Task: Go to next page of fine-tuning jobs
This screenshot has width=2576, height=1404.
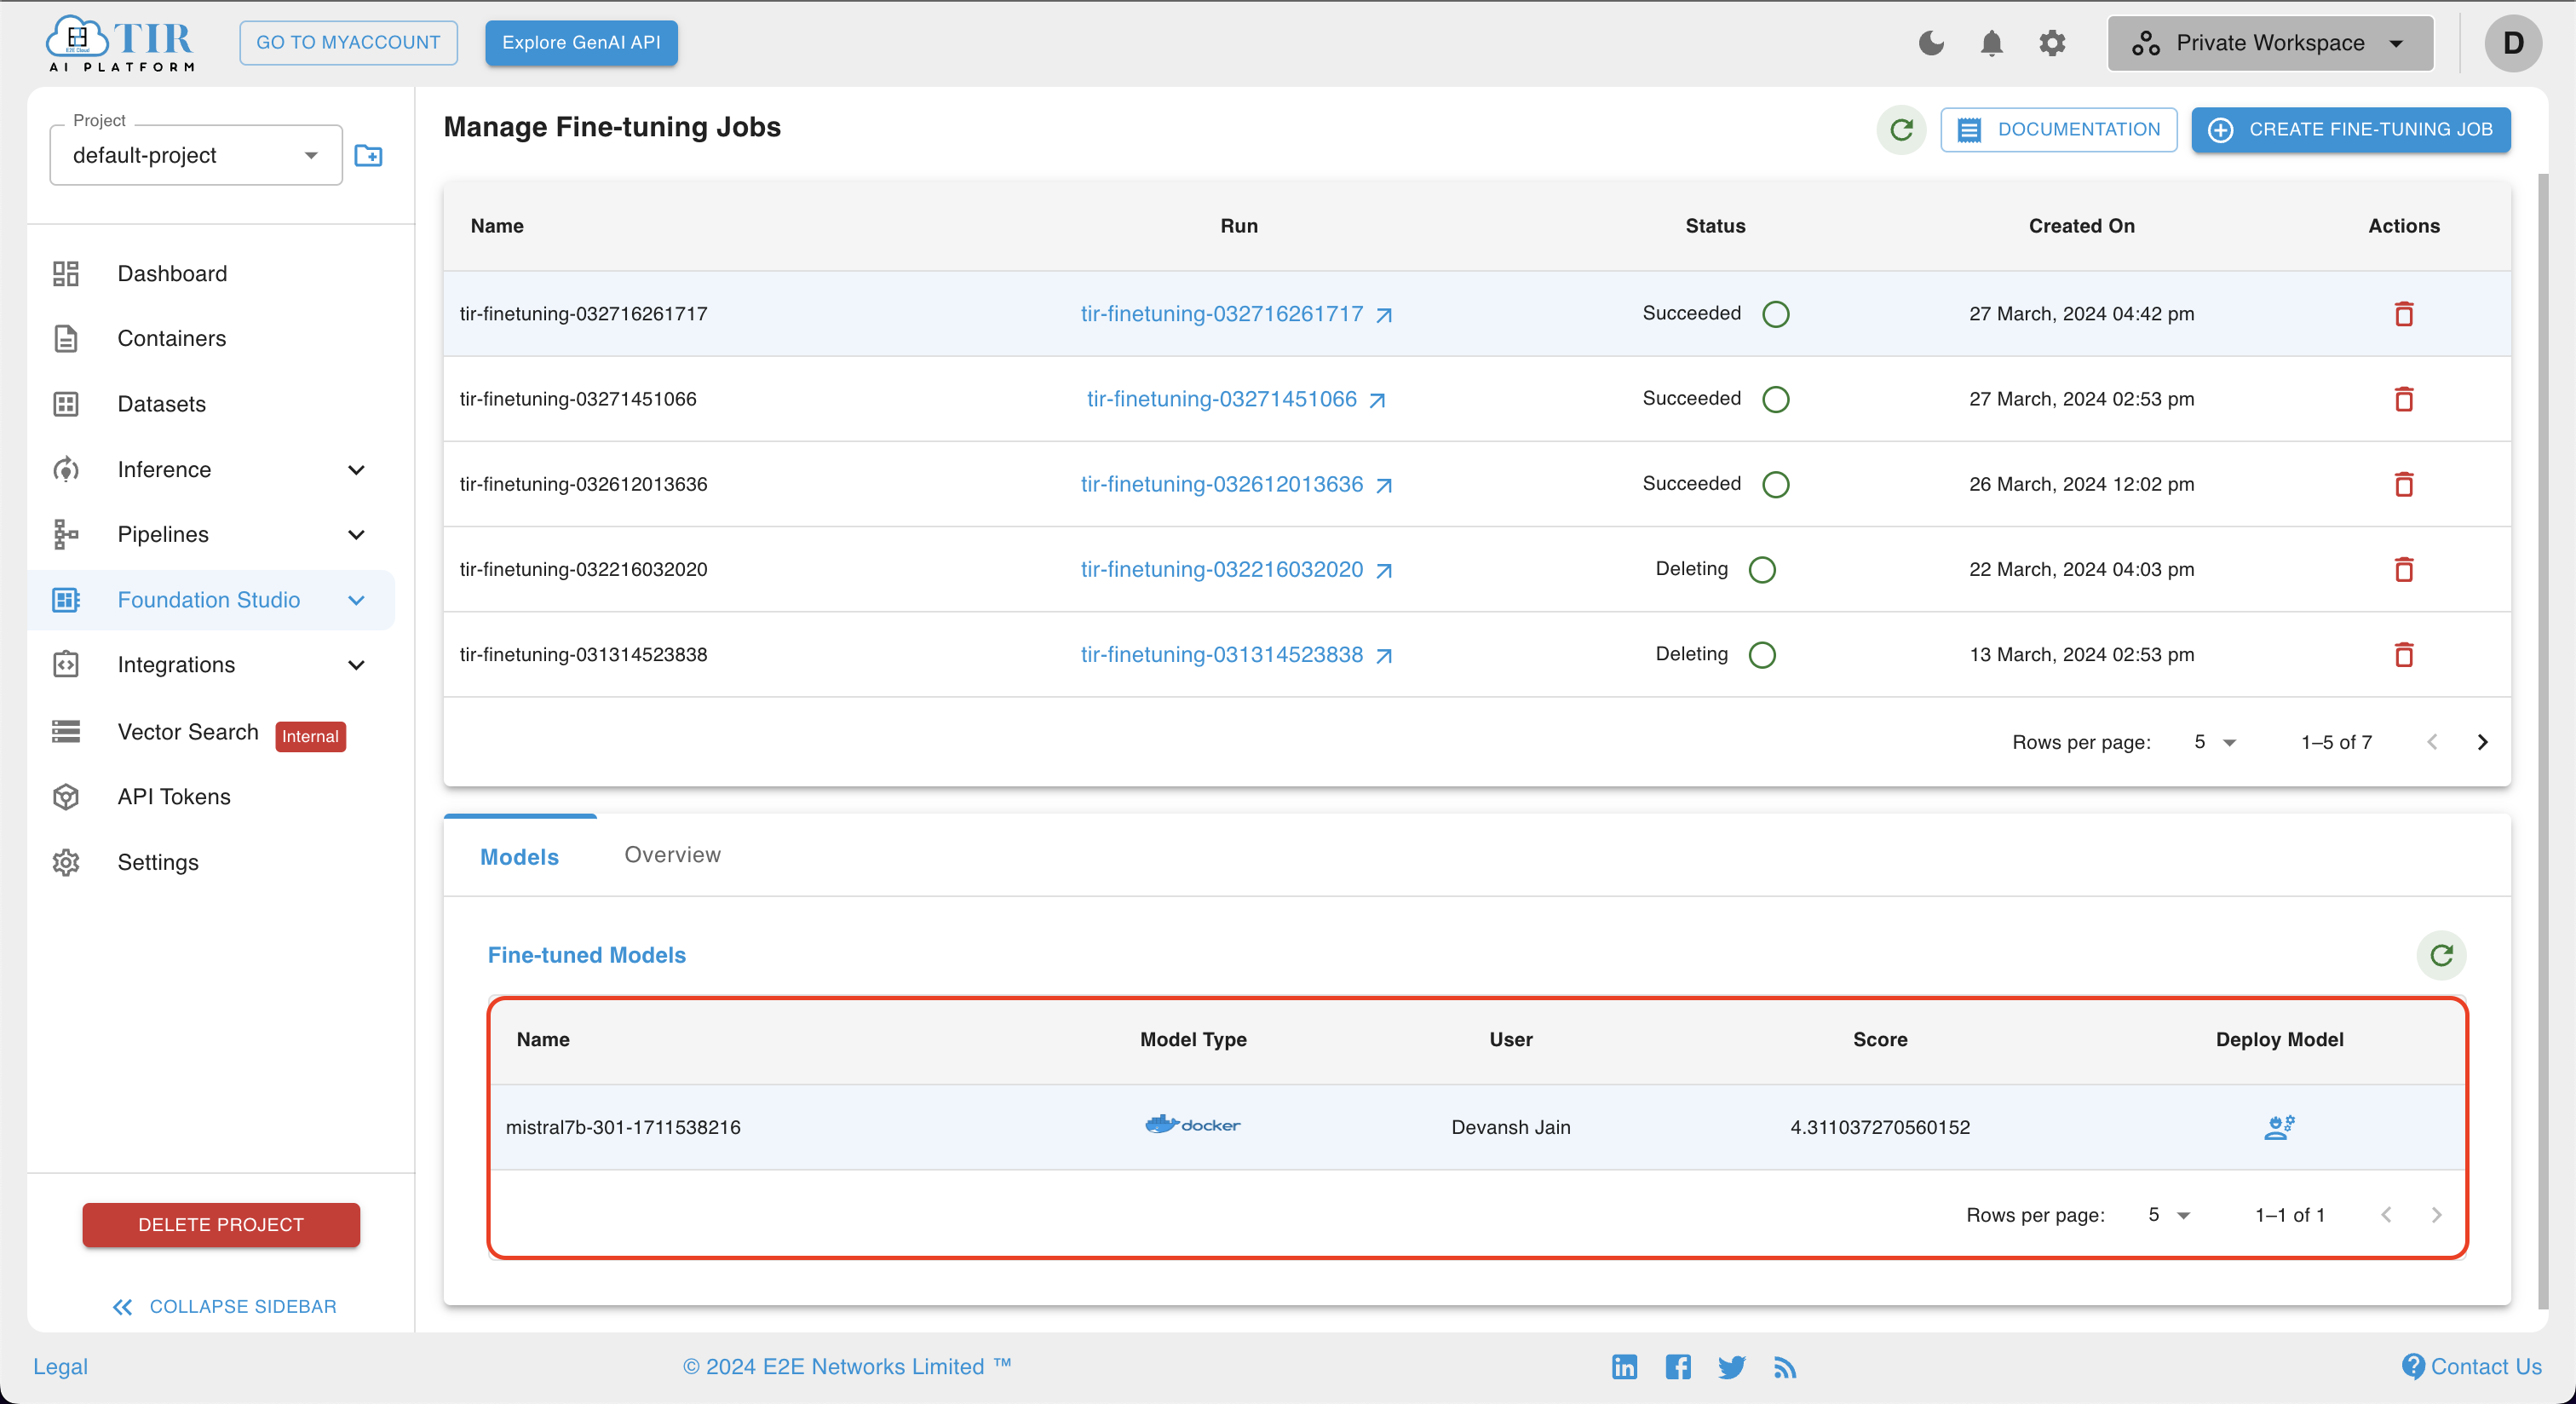Action: 2482,742
